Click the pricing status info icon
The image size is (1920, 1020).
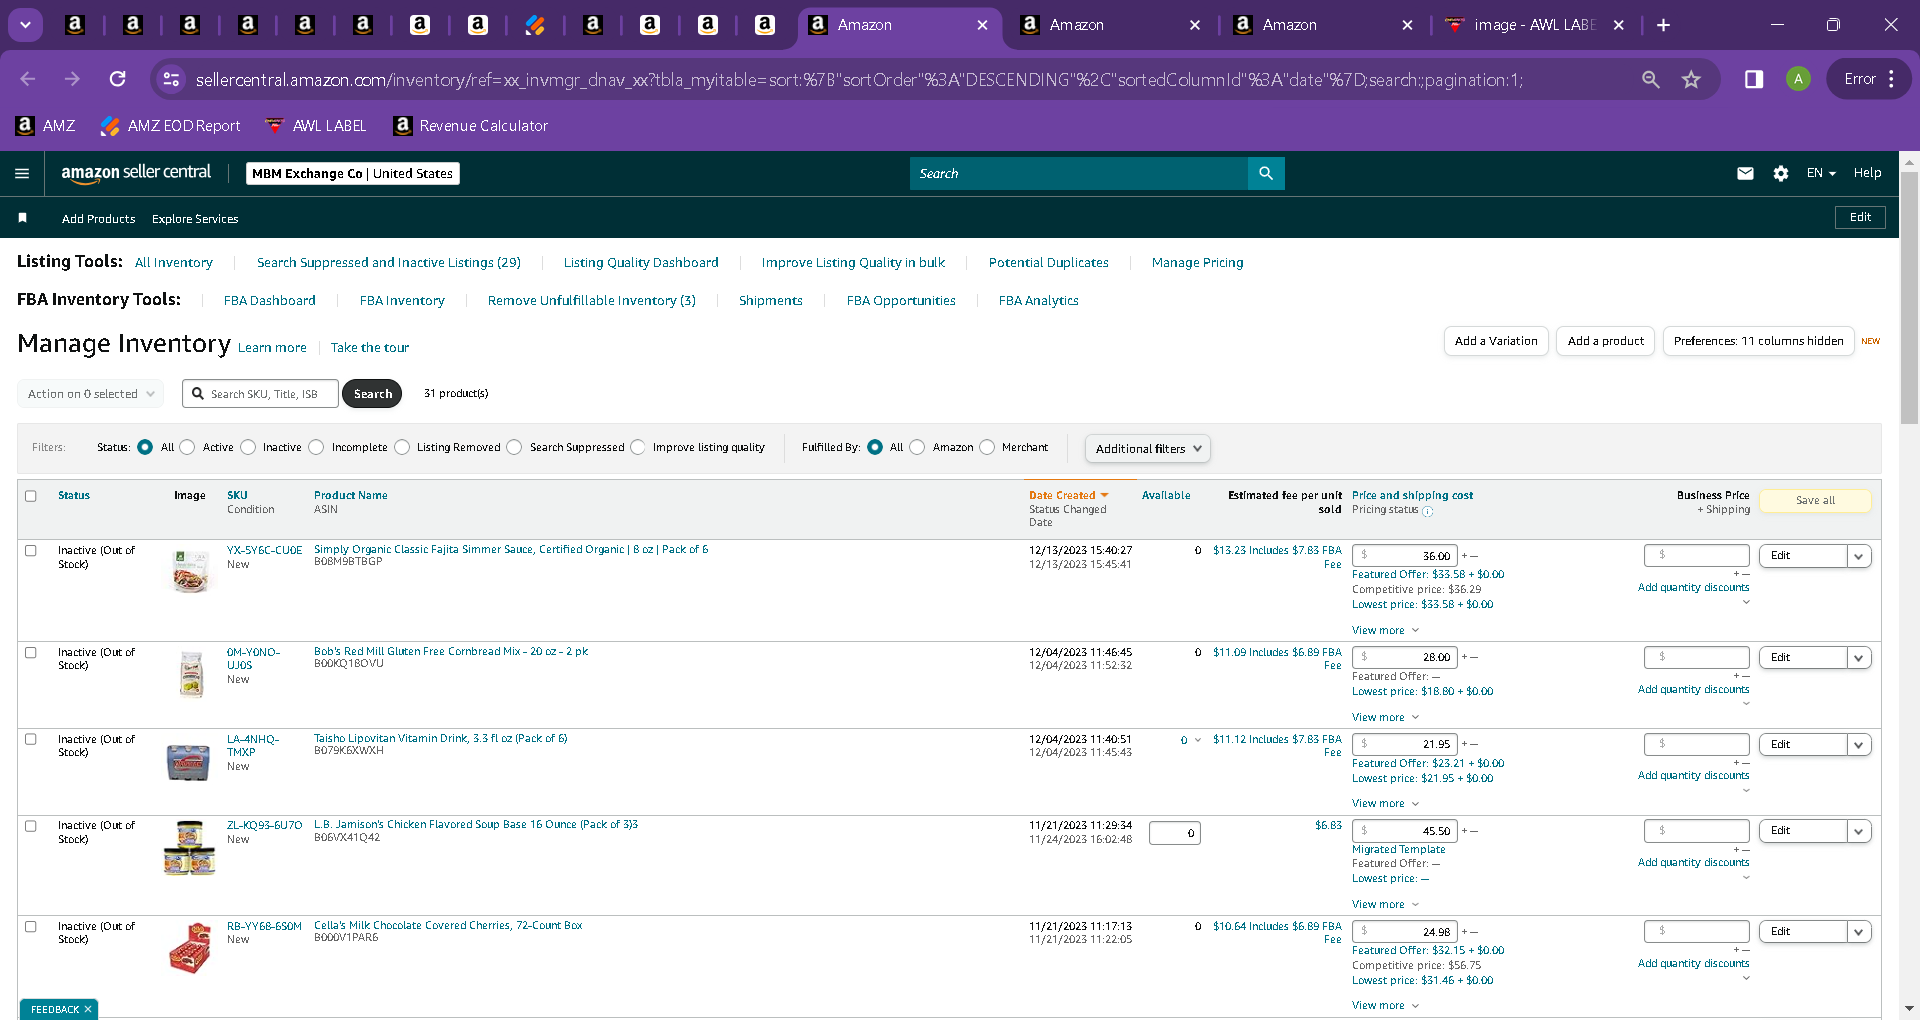click(x=1428, y=511)
